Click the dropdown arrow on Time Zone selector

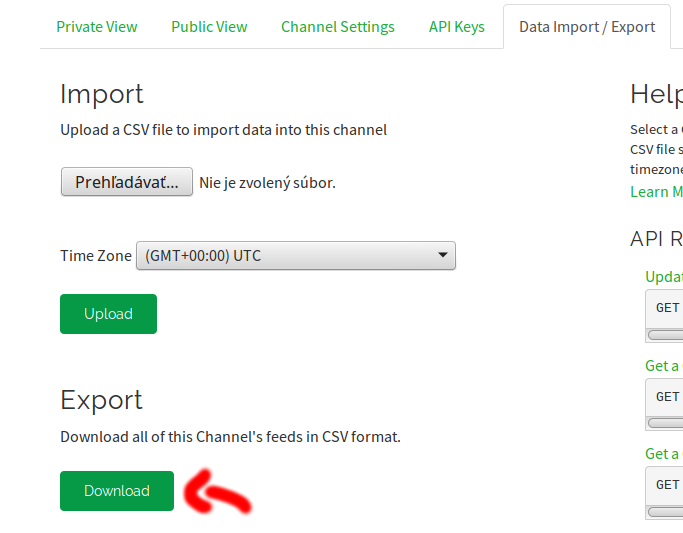(x=443, y=255)
